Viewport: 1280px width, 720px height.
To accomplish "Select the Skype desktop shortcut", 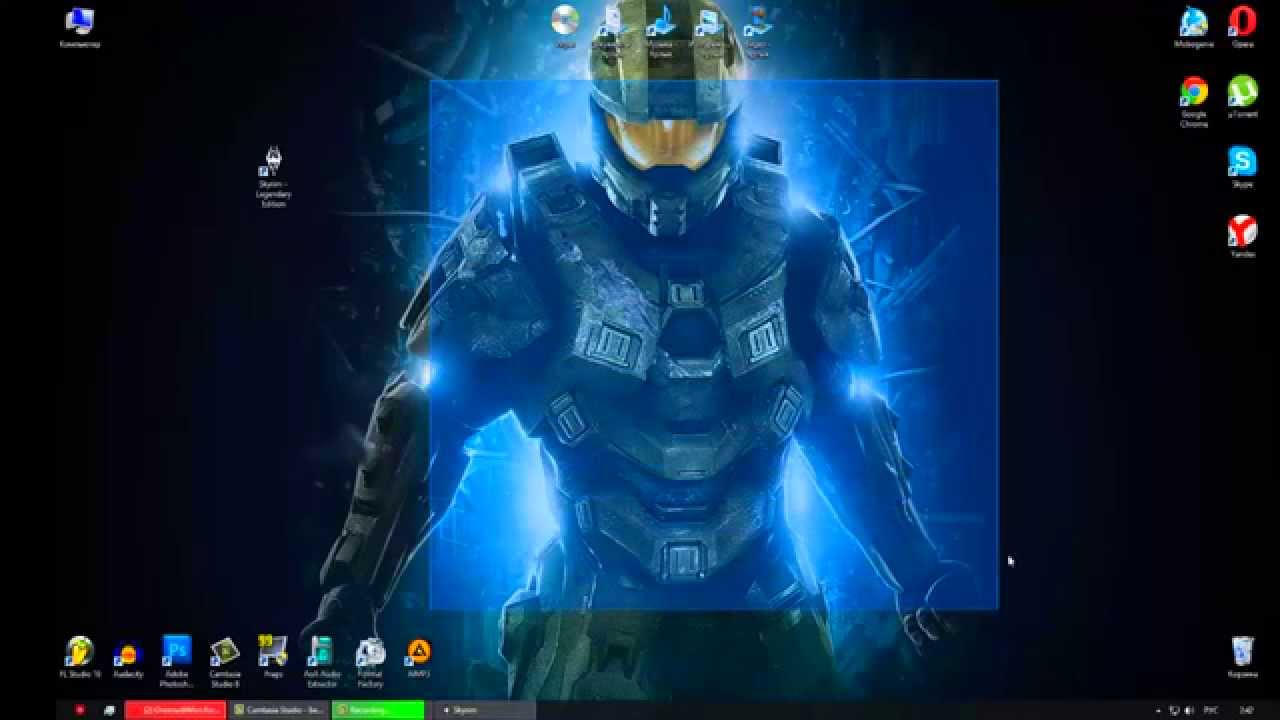I will pyautogui.click(x=1242, y=167).
